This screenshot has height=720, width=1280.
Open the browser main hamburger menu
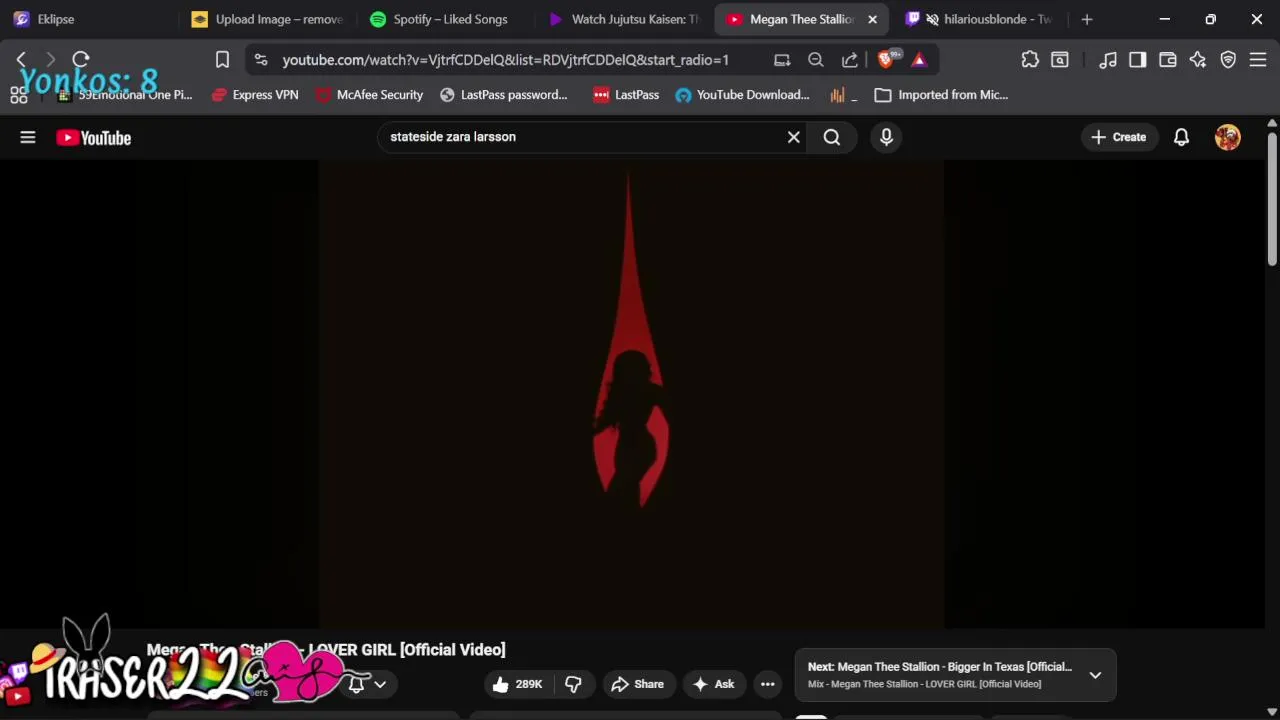(1258, 60)
